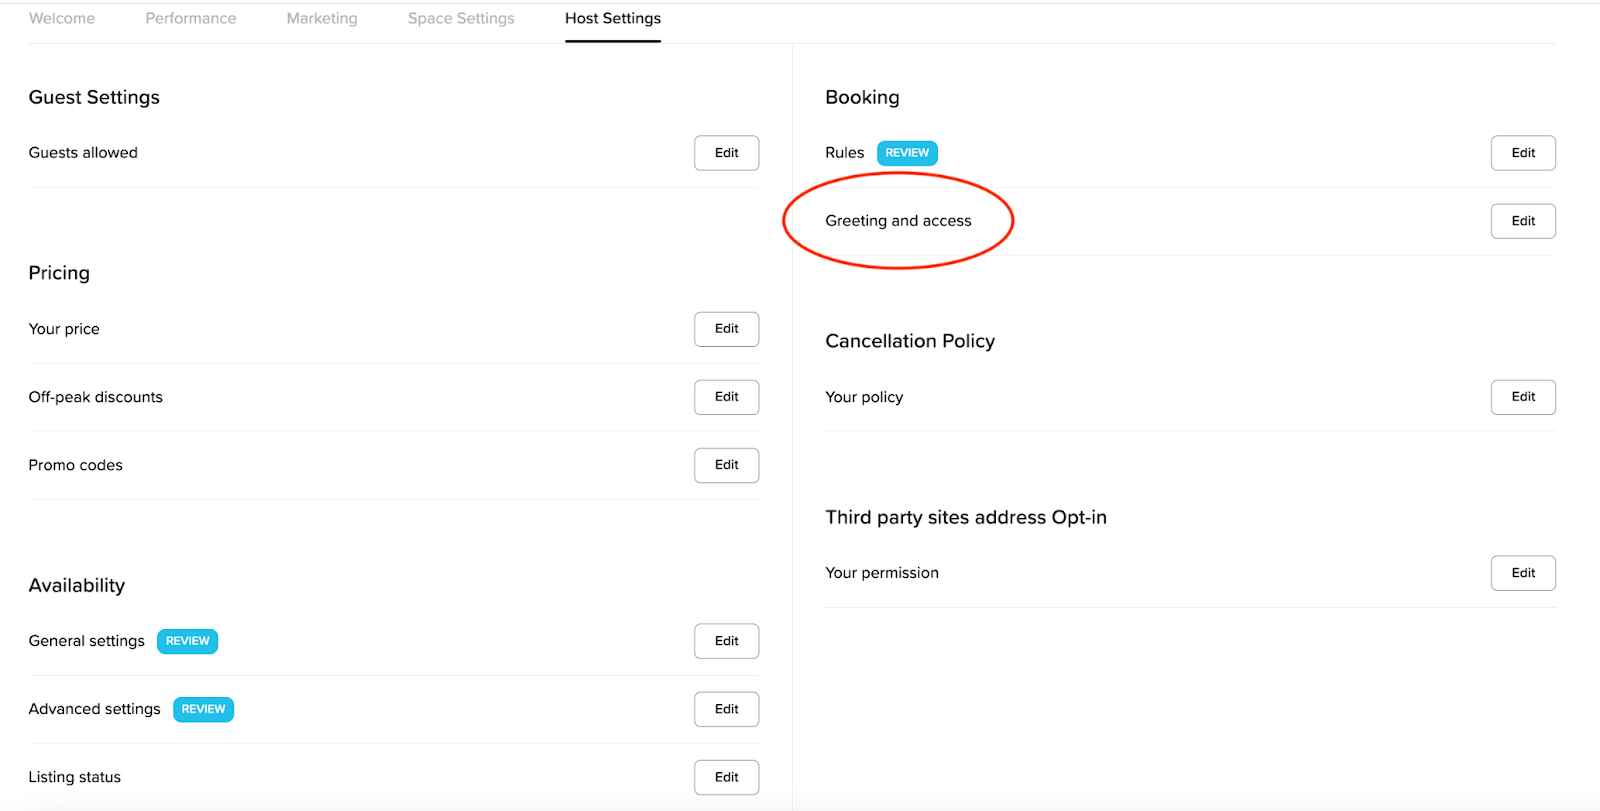1600x811 pixels.
Task: Edit Your price under Pricing
Action: pyautogui.click(x=726, y=329)
